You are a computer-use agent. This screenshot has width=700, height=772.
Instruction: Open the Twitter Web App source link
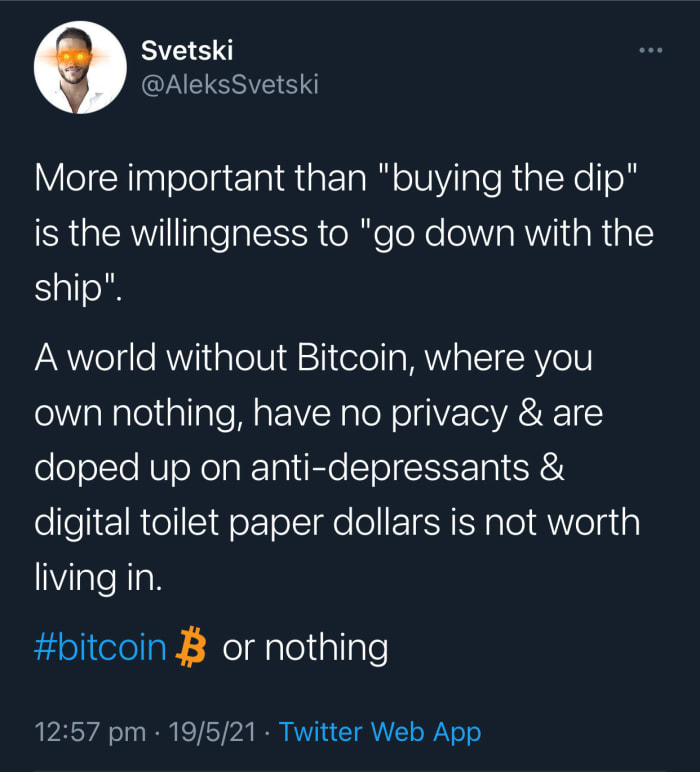380,732
